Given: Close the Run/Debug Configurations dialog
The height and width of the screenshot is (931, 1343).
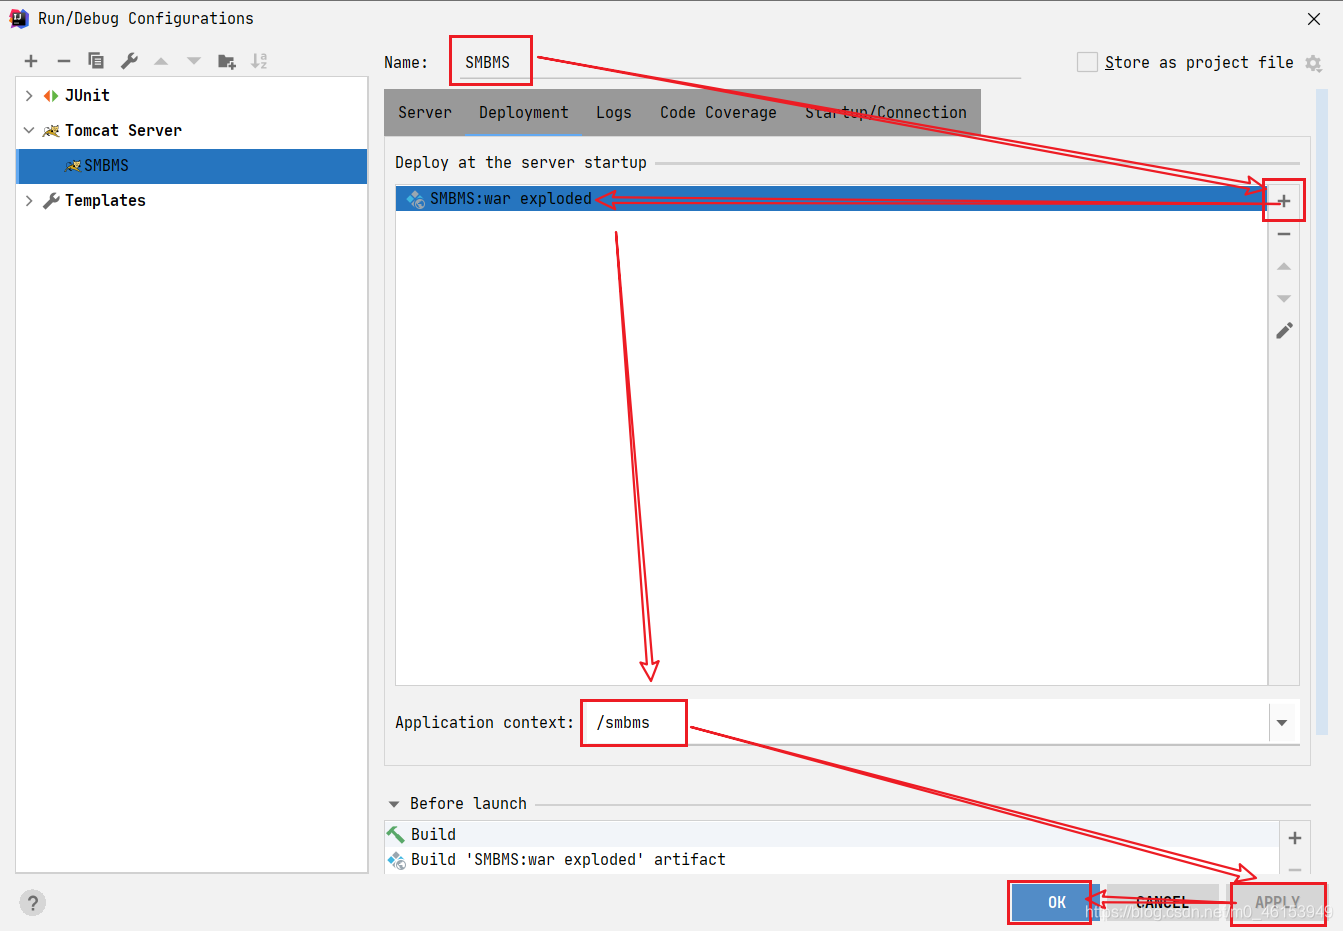Looking at the screenshot, I should 1314,19.
